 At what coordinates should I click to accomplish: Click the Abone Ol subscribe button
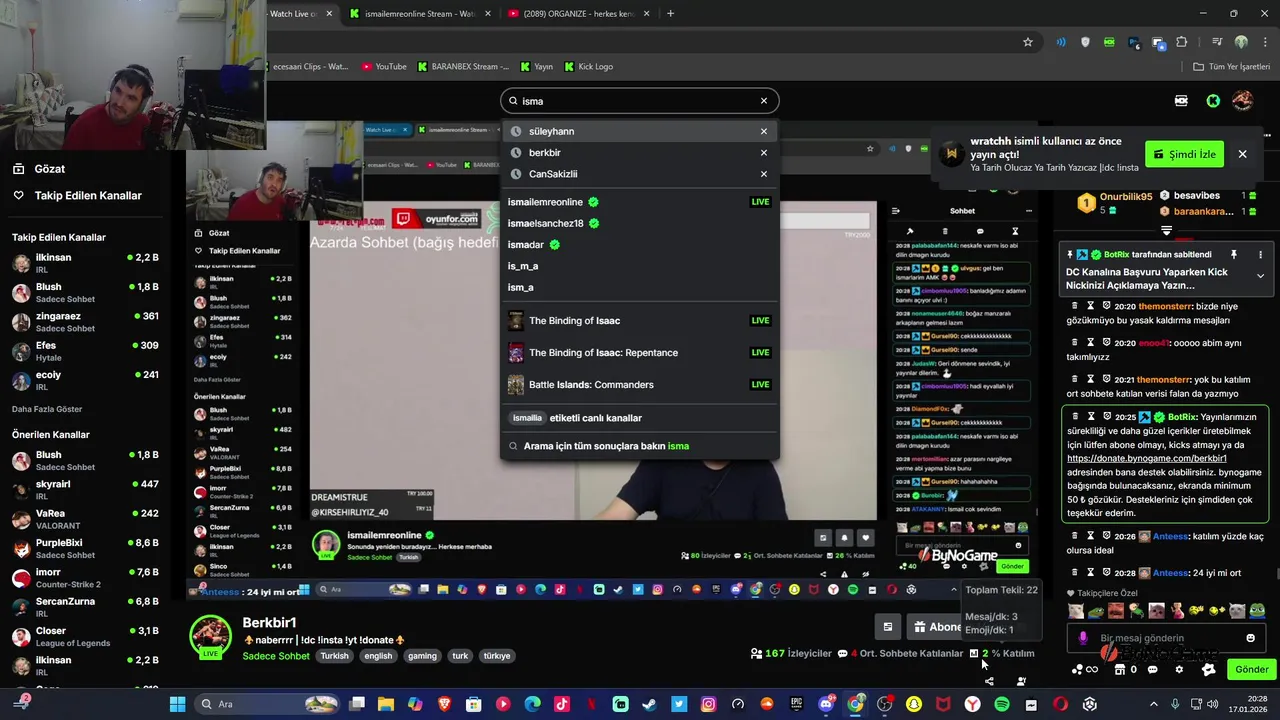[936, 627]
